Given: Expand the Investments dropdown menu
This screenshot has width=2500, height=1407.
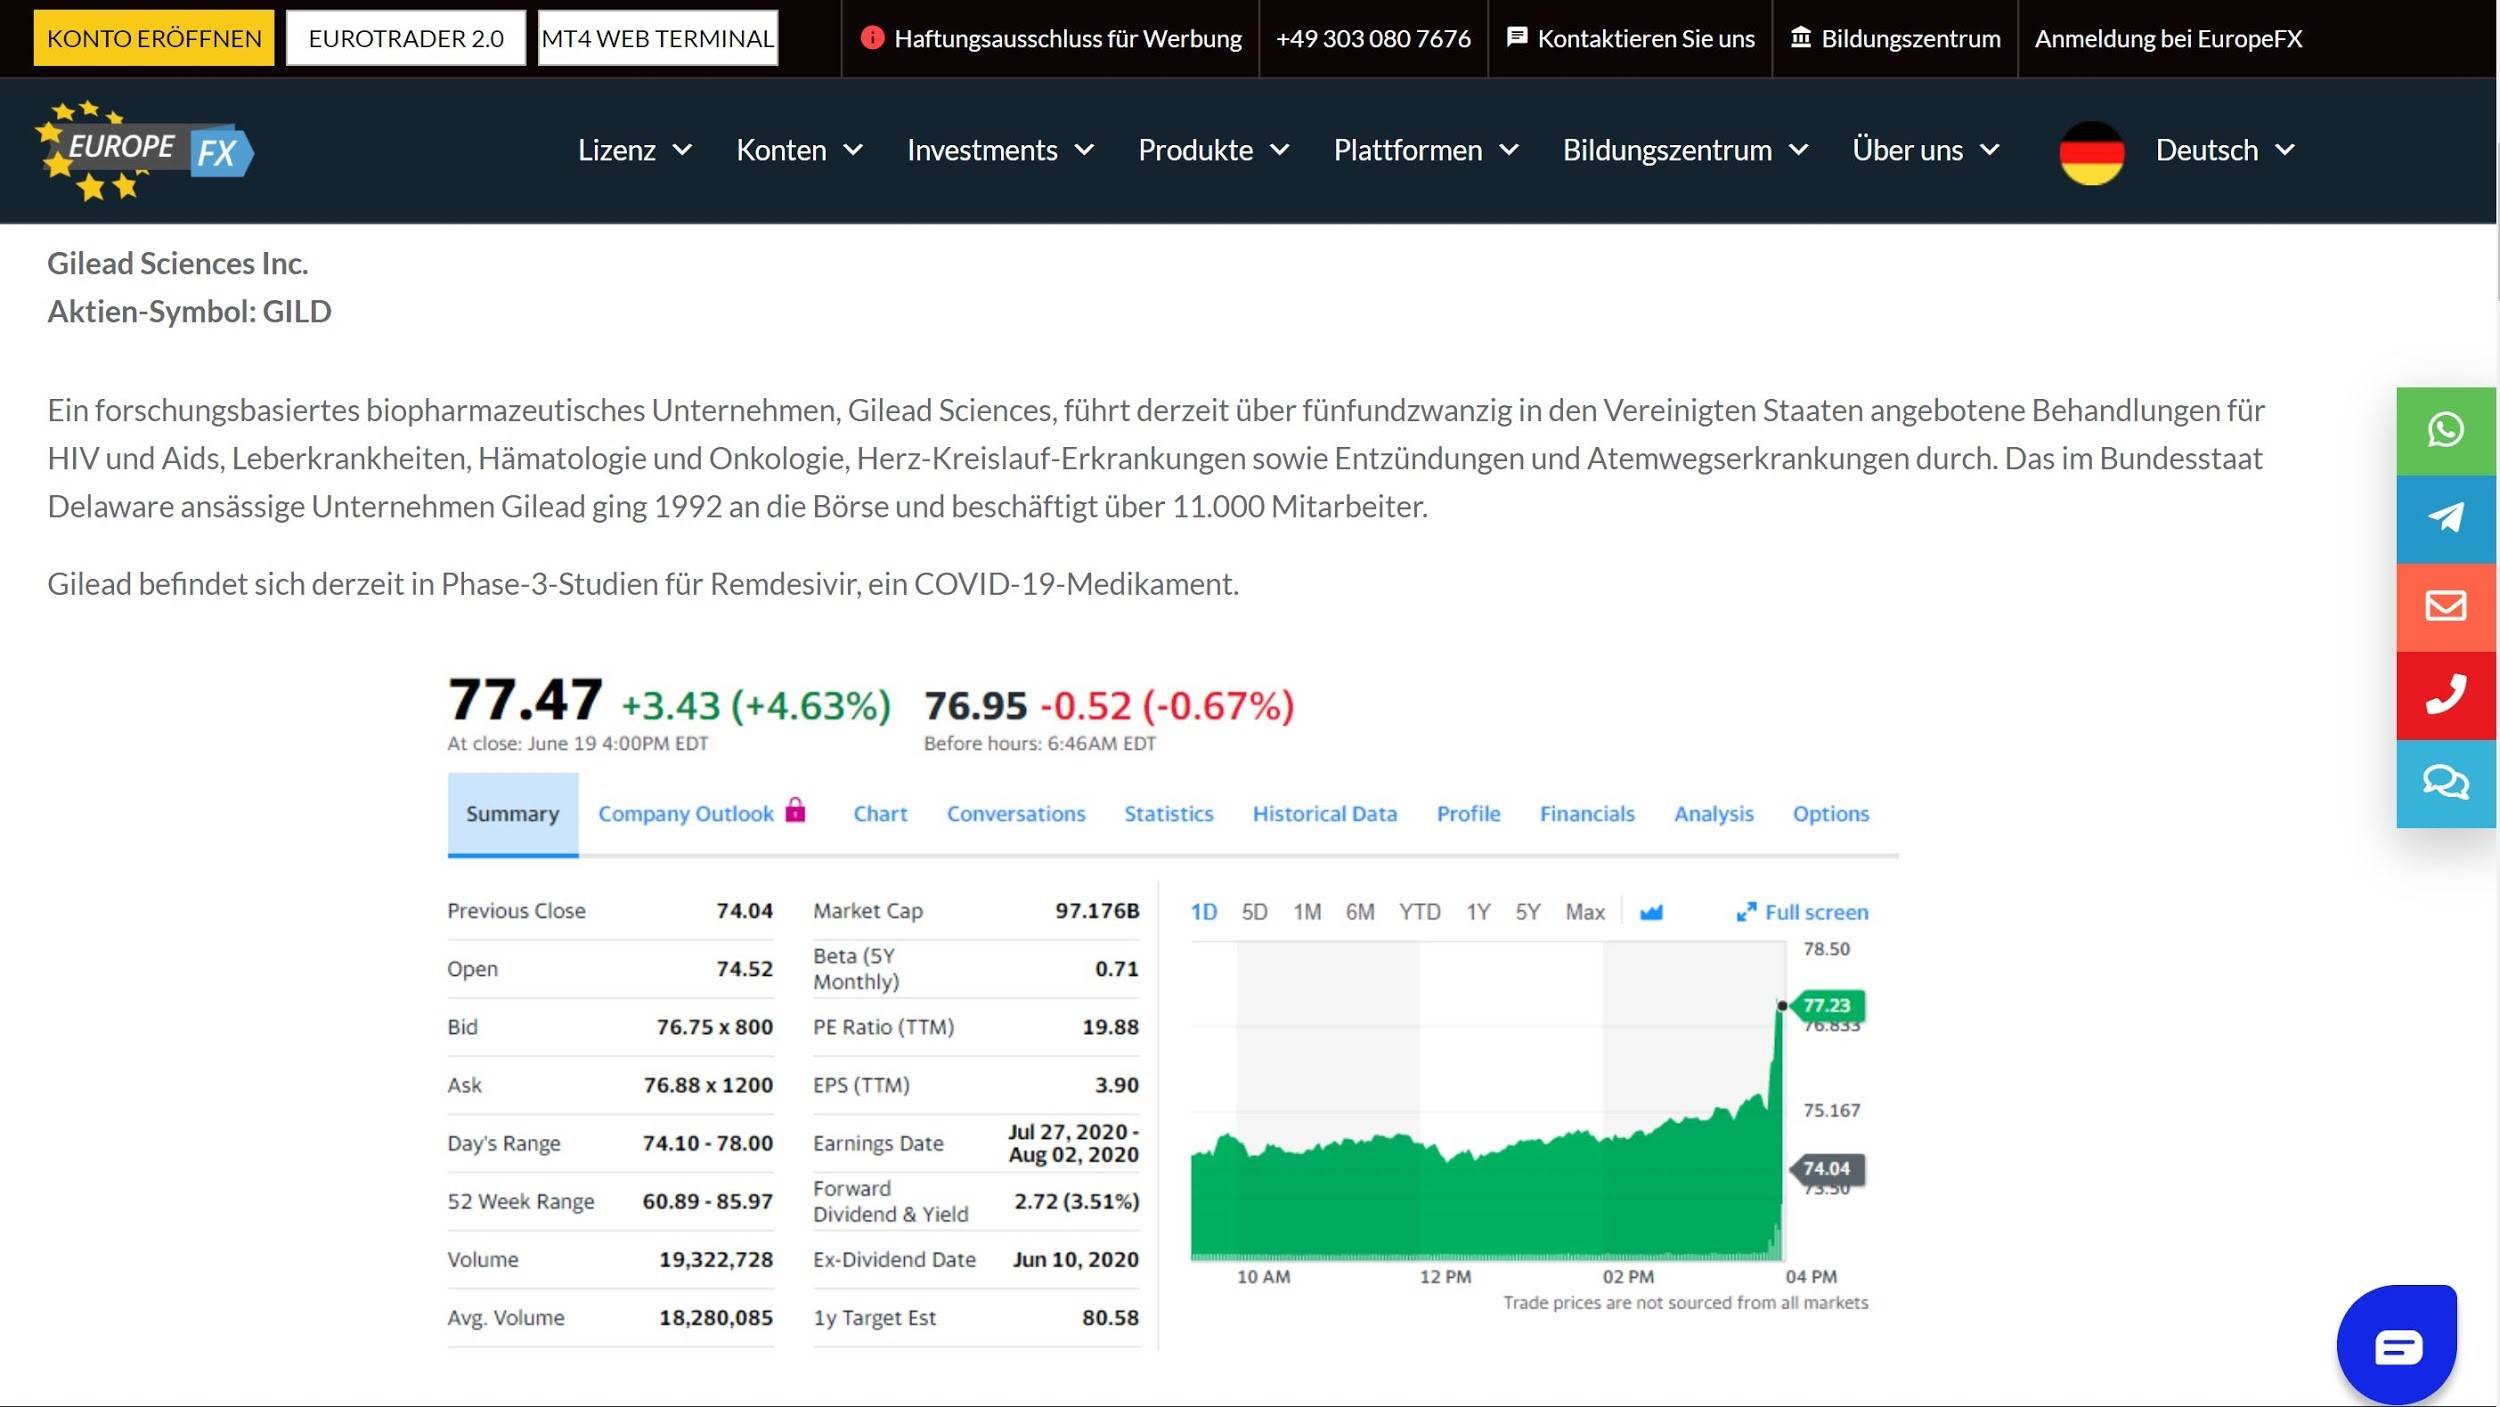Looking at the screenshot, I should click(x=999, y=151).
